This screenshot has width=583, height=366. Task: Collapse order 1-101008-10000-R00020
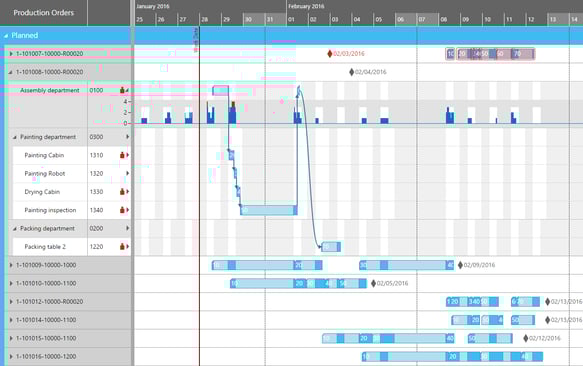tap(10, 72)
